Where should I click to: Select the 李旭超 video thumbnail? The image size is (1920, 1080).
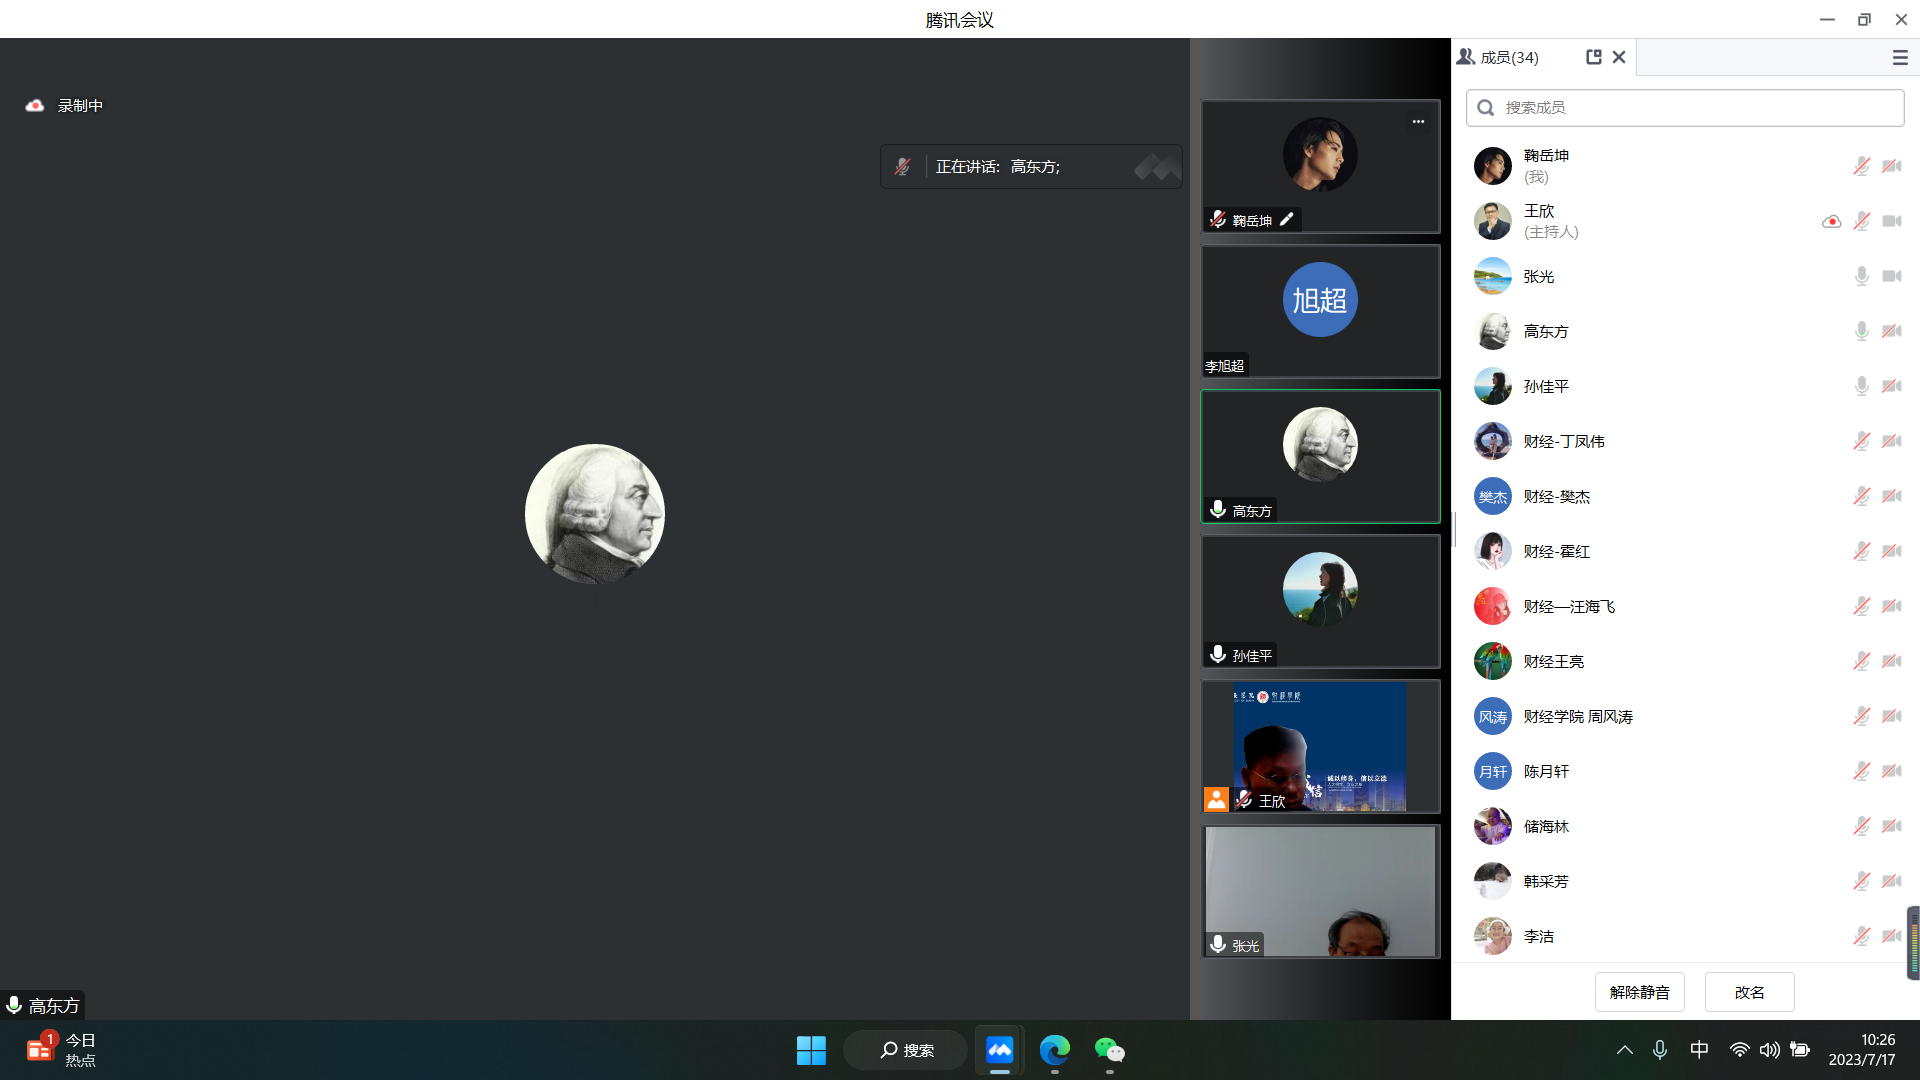[x=1320, y=310]
